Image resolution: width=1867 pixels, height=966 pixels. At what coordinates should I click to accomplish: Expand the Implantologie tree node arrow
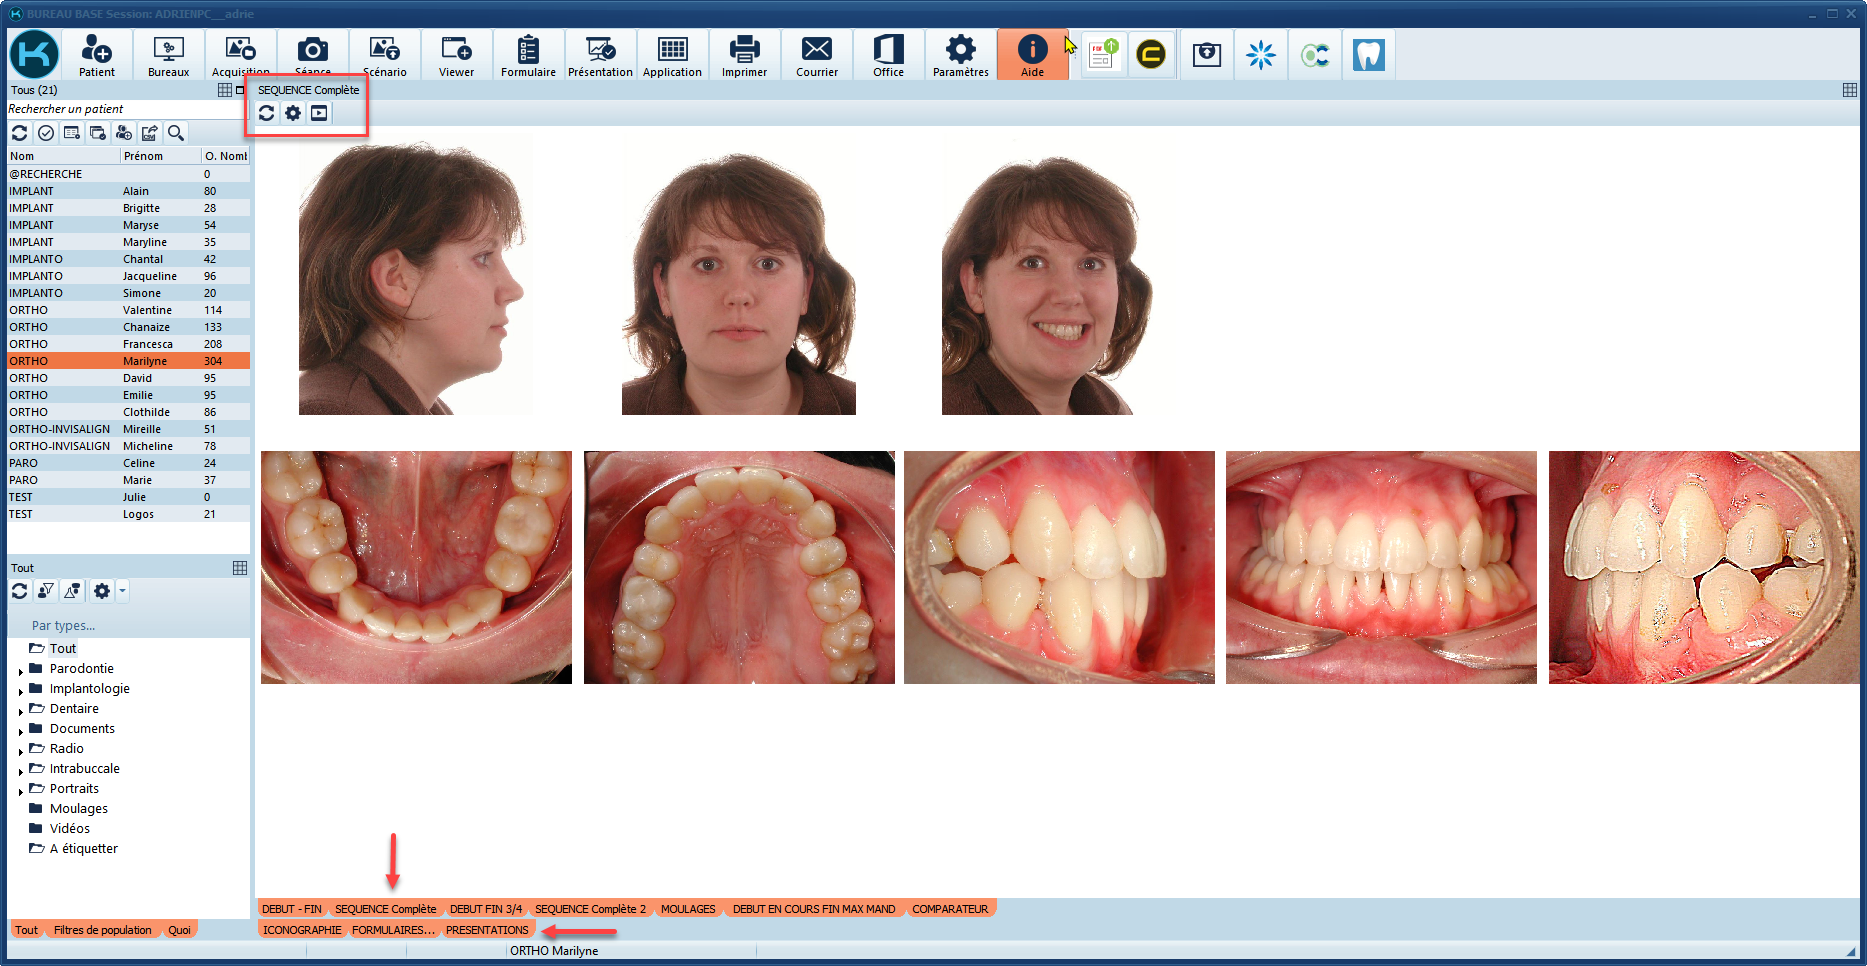point(21,691)
